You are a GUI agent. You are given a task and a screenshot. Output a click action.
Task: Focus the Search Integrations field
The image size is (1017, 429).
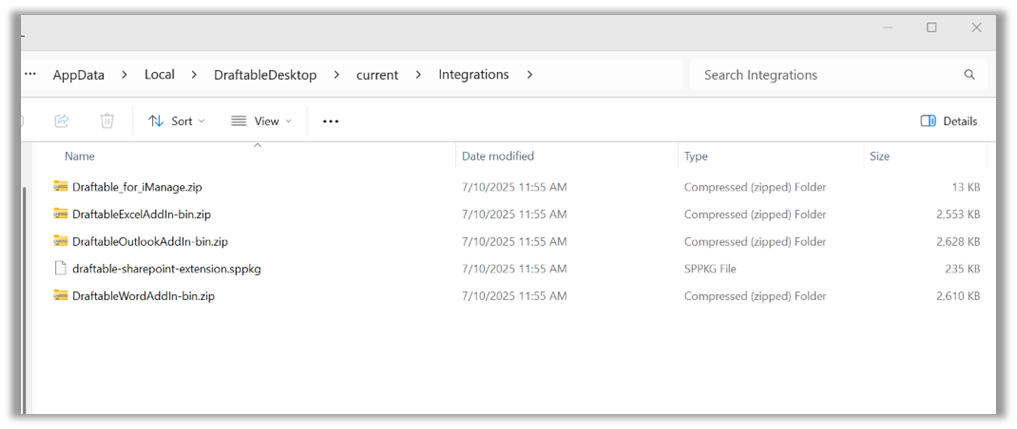pyautogui.click(x=838, y=75)
